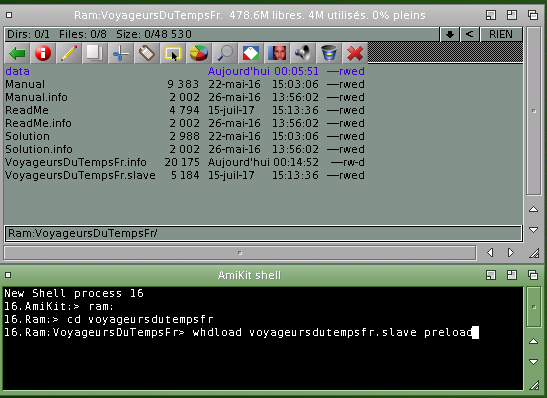Click the red X delete icon
547x398 pixels.
[354, 53]
